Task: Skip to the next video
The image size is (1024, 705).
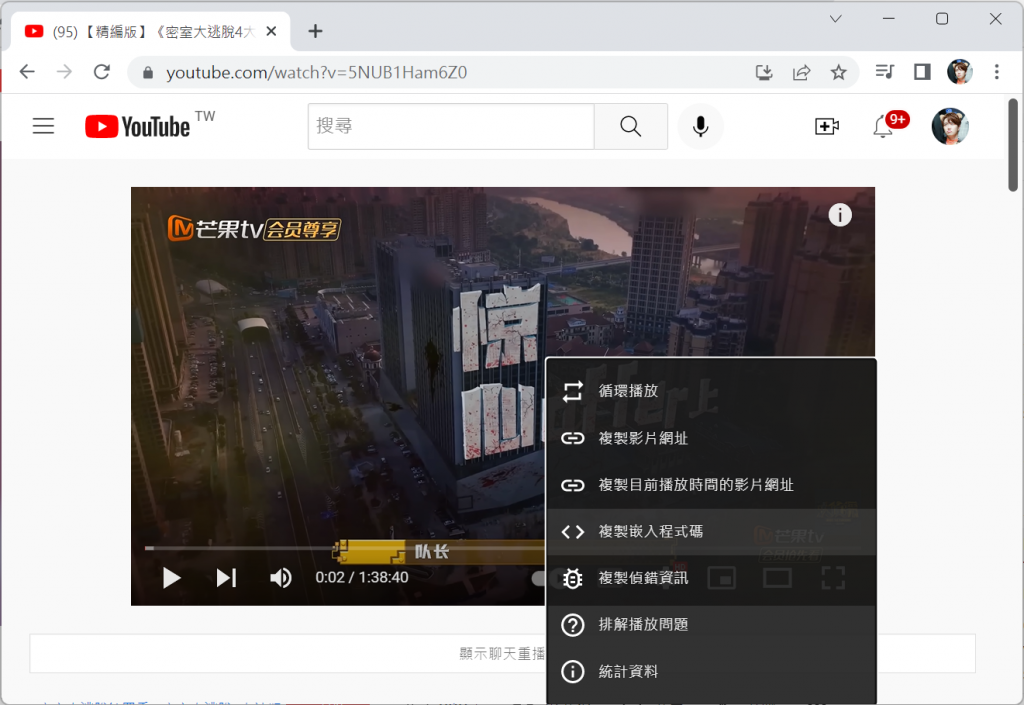Action: (x=226, y=578)
